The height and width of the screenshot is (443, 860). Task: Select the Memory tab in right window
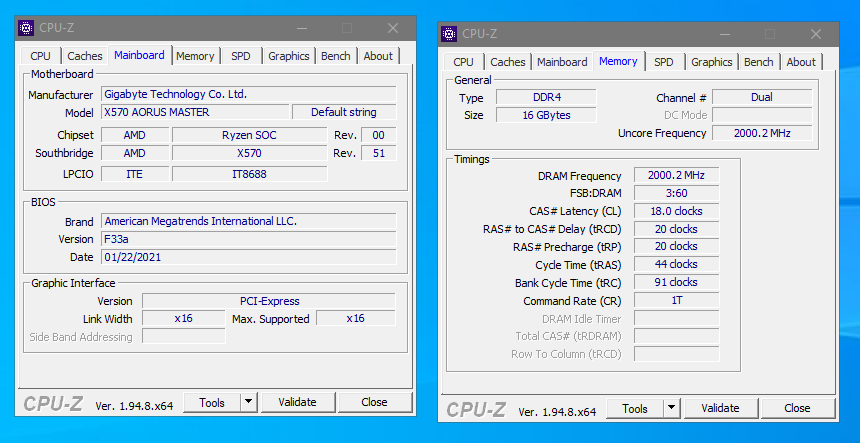click(618, 61)
